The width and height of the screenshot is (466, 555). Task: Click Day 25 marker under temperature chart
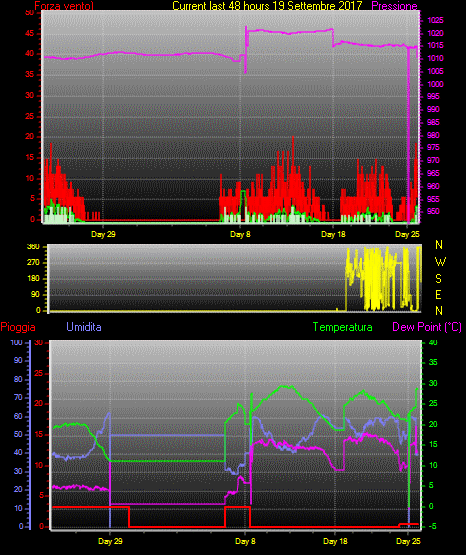[408, 541]
